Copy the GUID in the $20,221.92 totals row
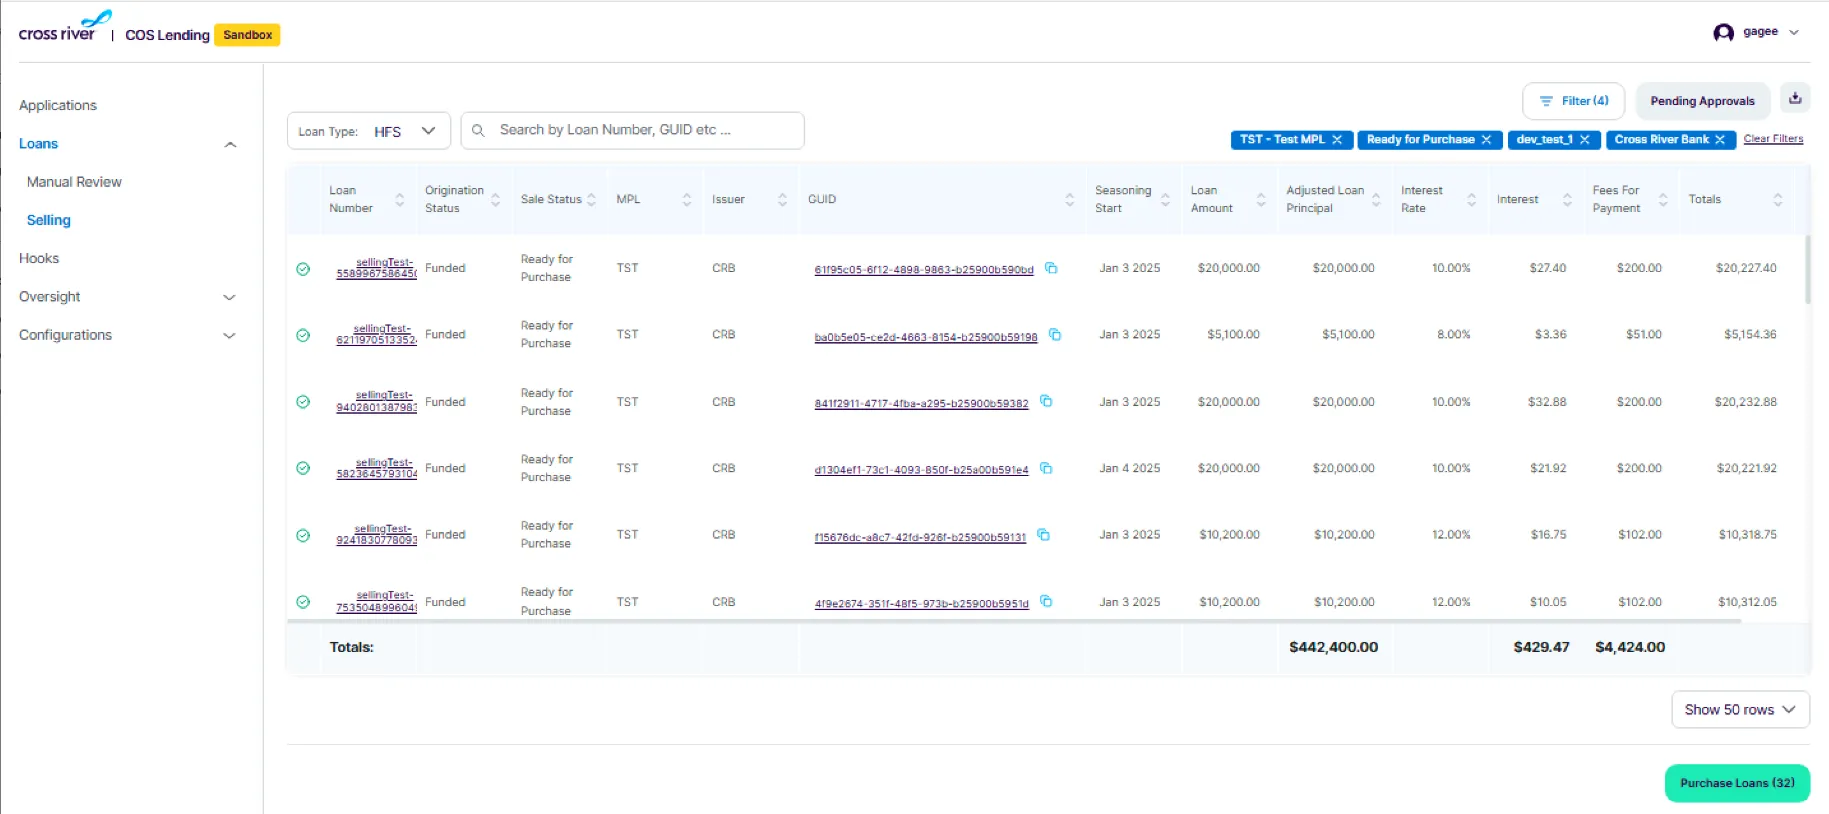 tap(1046, 468)
